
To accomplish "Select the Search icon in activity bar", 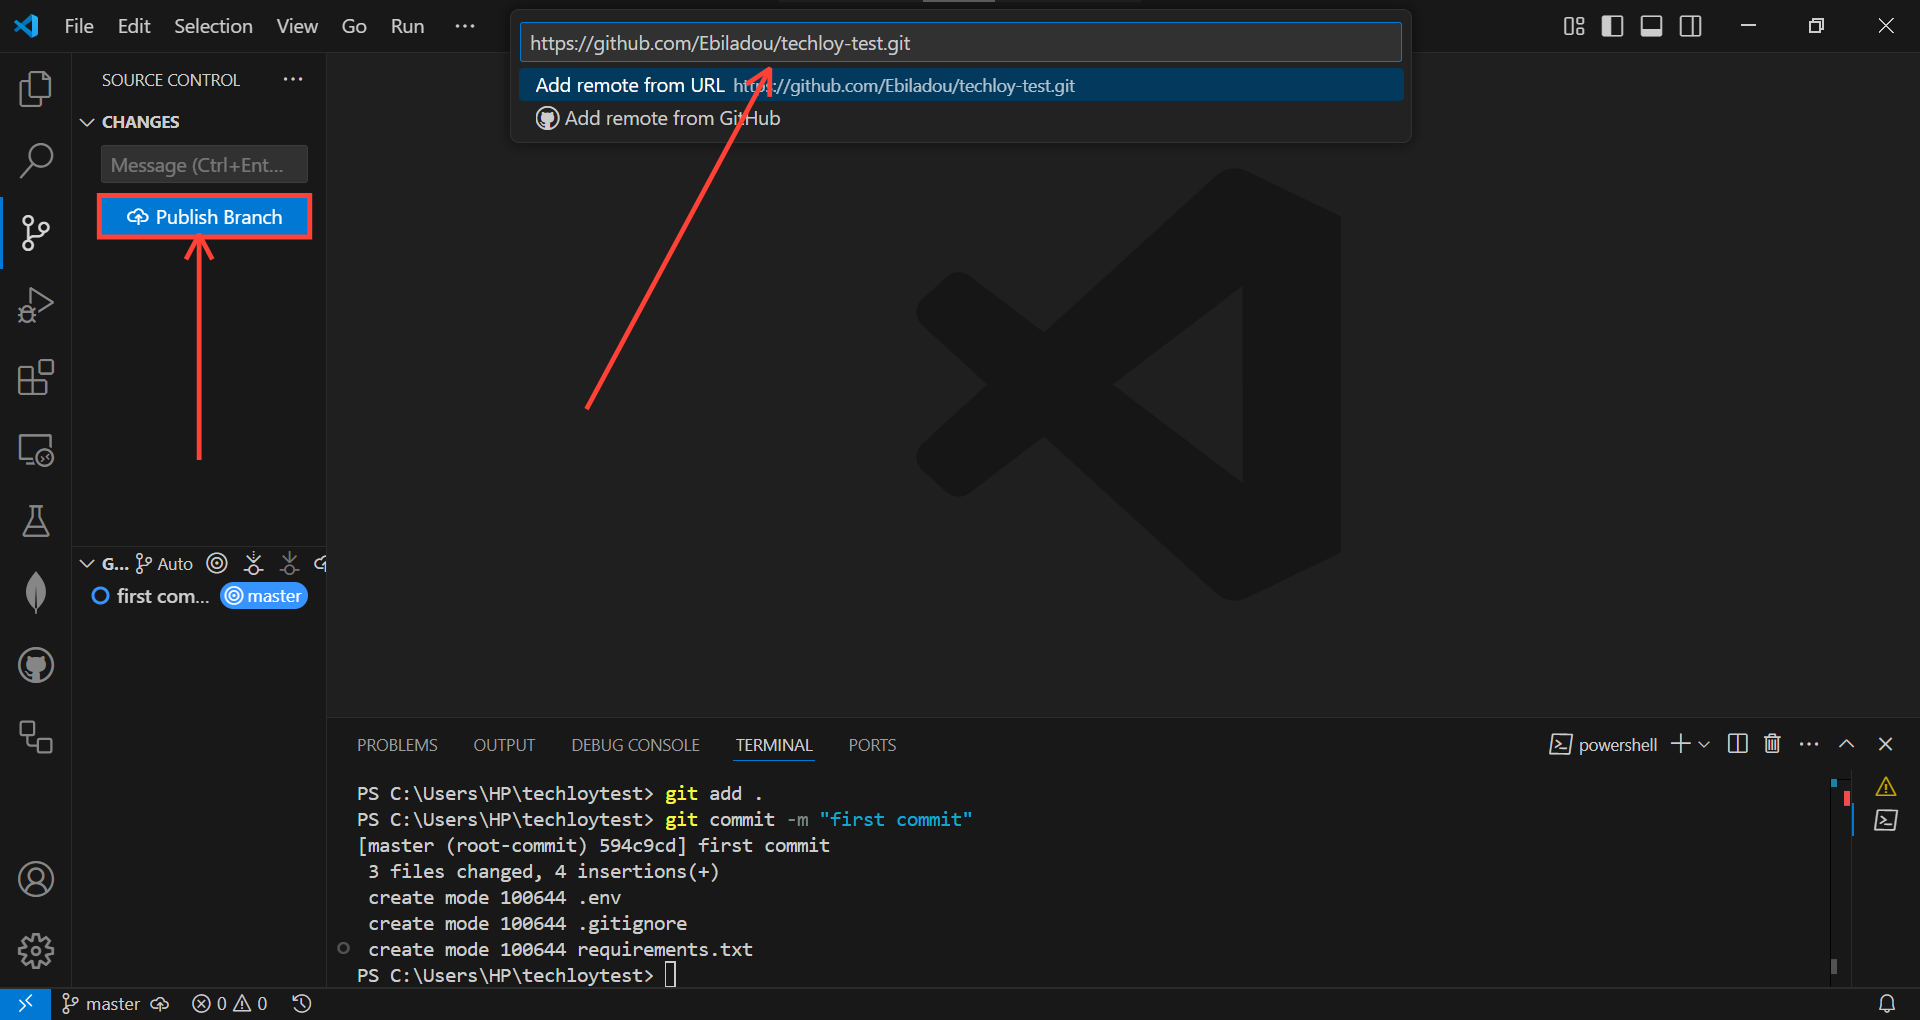I will pos(36,160).
